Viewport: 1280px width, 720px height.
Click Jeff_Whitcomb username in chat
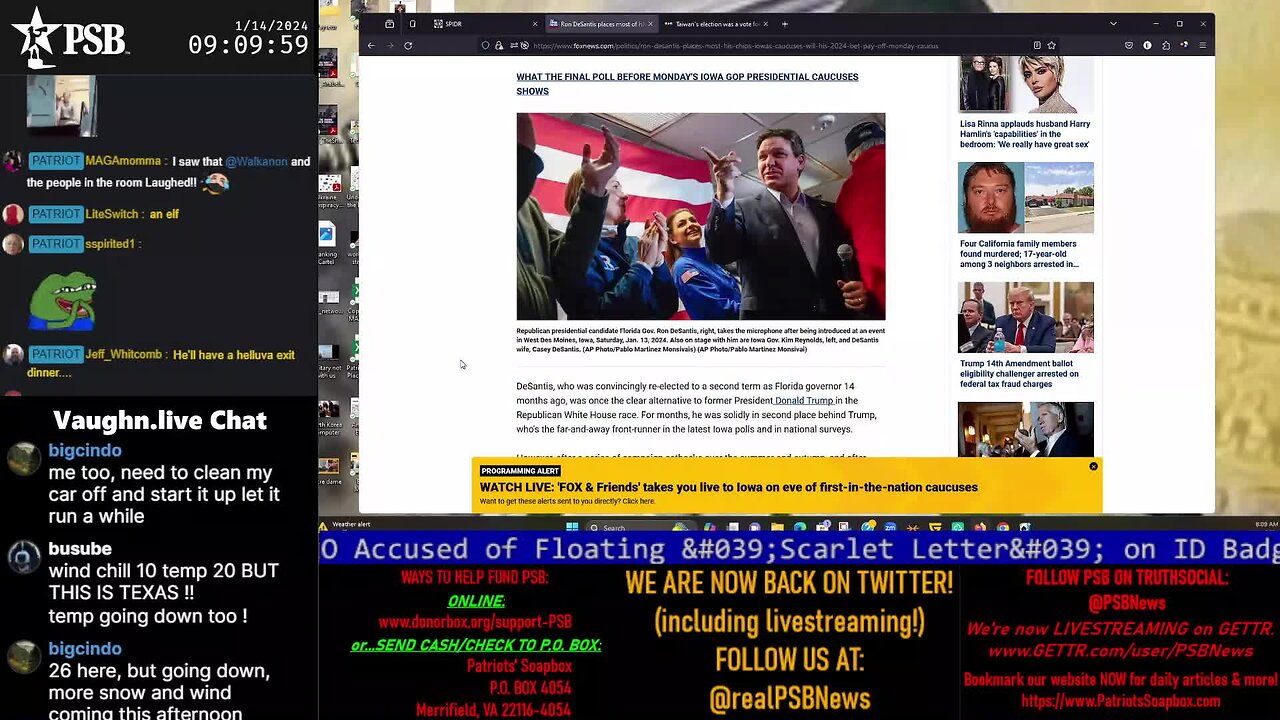pos(125,355)
